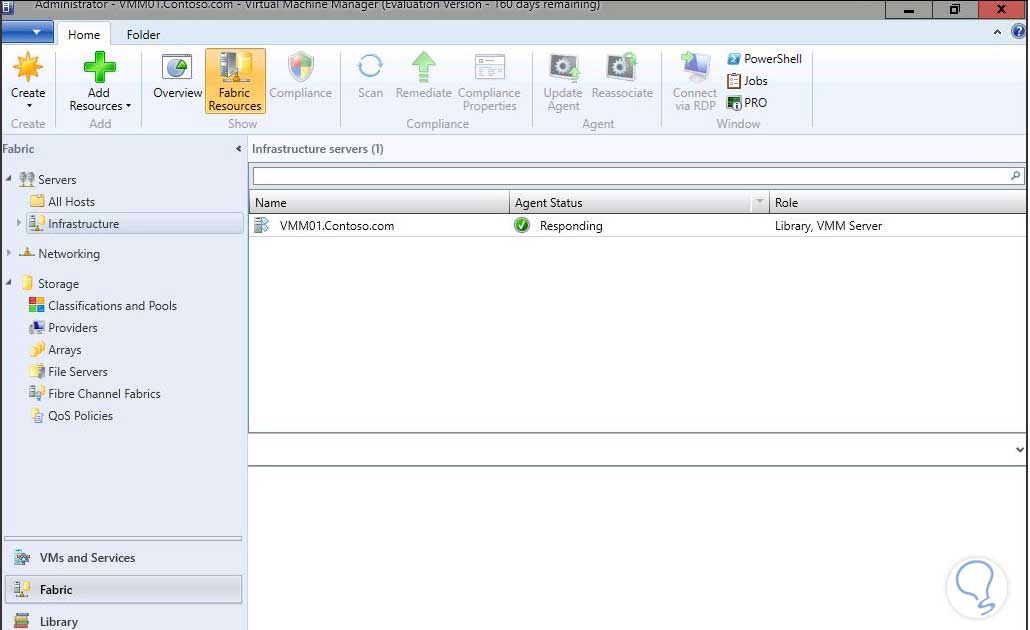Open the Overview view
Viewport: 1030px width, 630px height.
click(x=177, y=76)
